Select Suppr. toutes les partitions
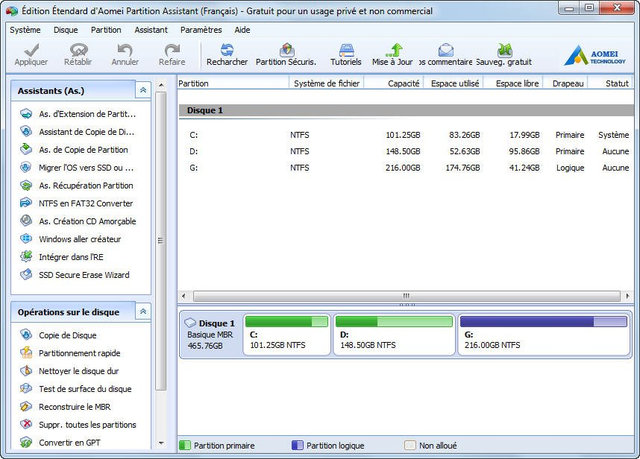Image resolution: width=640 pixels, height=459 pixels. point(78,425)
